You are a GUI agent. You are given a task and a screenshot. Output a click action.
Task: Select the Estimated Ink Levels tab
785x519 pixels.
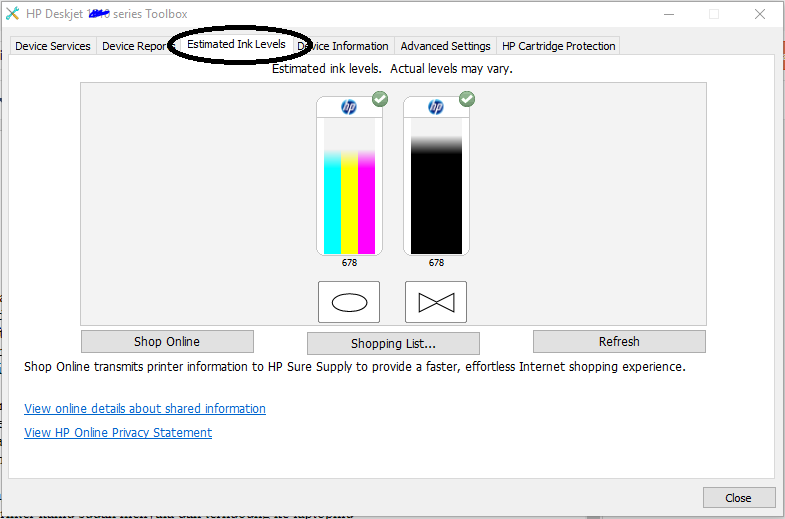(x=236, y=44)
